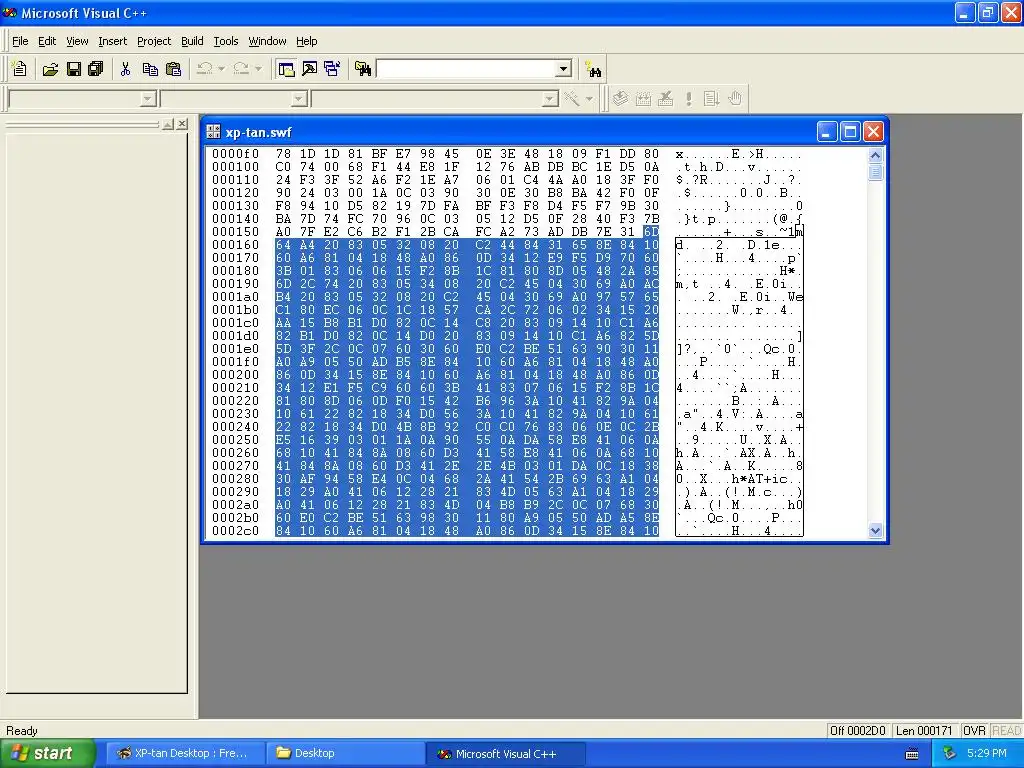
Task: Open the Build menu
Action: [192, 41]
